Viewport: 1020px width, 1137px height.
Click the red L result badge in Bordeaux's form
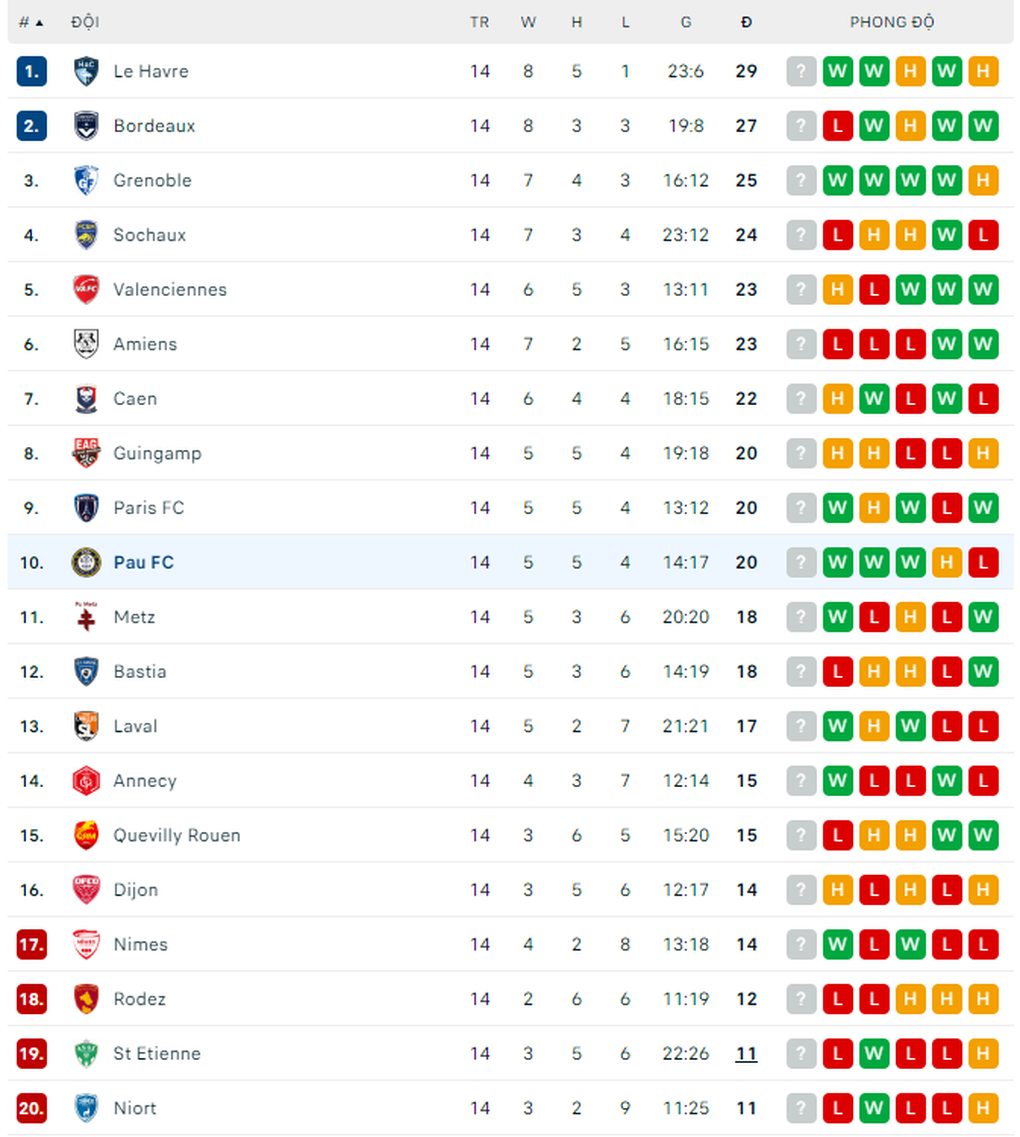(x=837, y=126)
